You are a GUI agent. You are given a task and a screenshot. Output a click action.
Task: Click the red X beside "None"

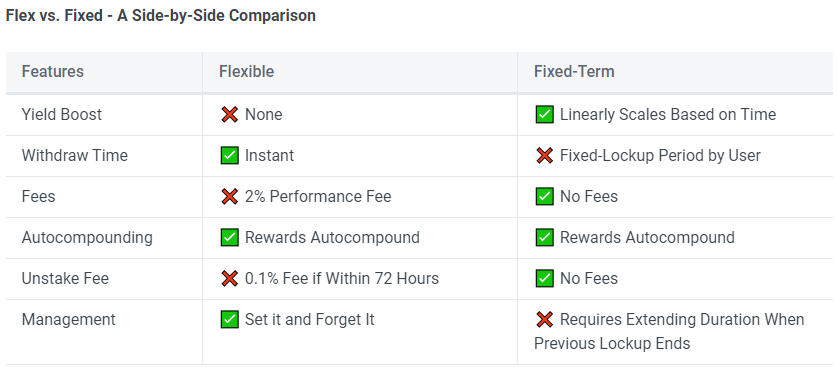pos(230,114)
